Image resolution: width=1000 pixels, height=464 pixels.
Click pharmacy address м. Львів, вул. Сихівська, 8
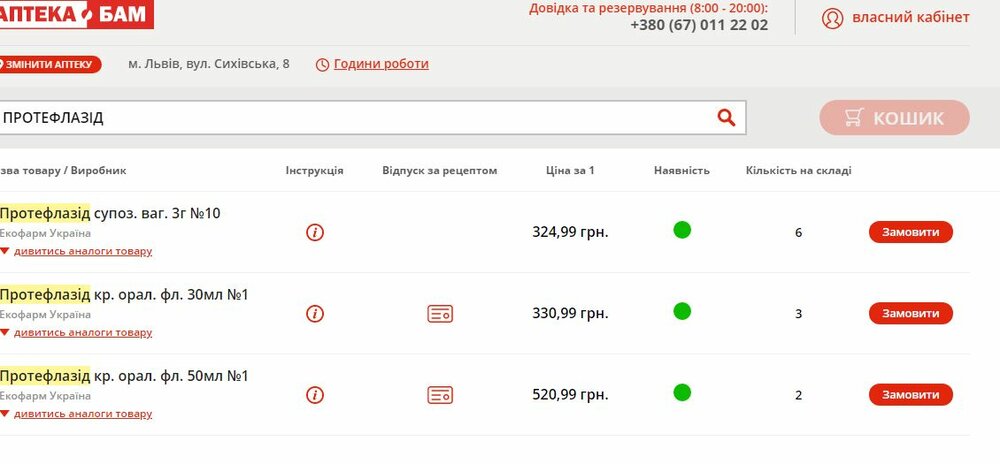209,64
